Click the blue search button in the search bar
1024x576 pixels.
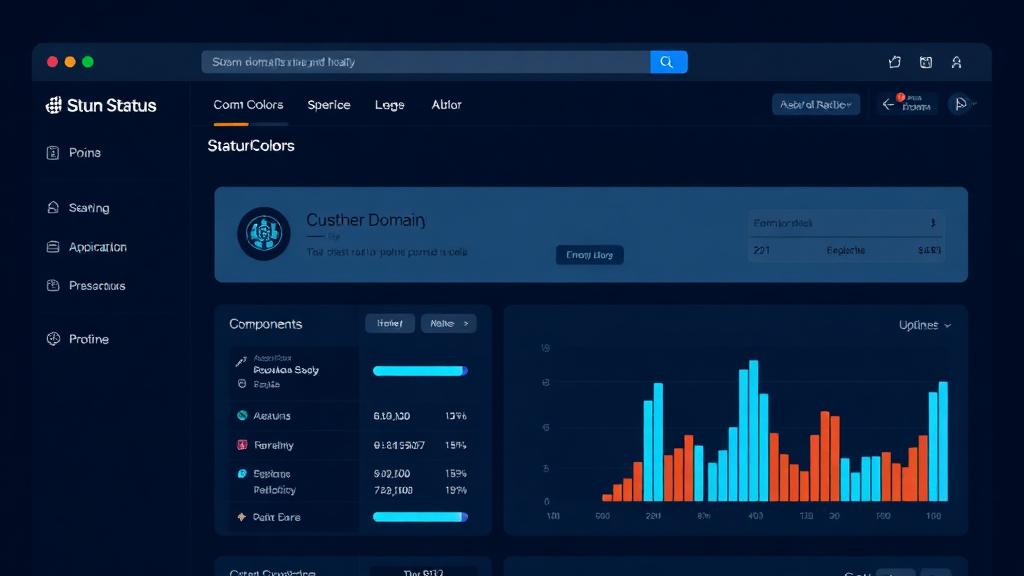click(668, 61)
